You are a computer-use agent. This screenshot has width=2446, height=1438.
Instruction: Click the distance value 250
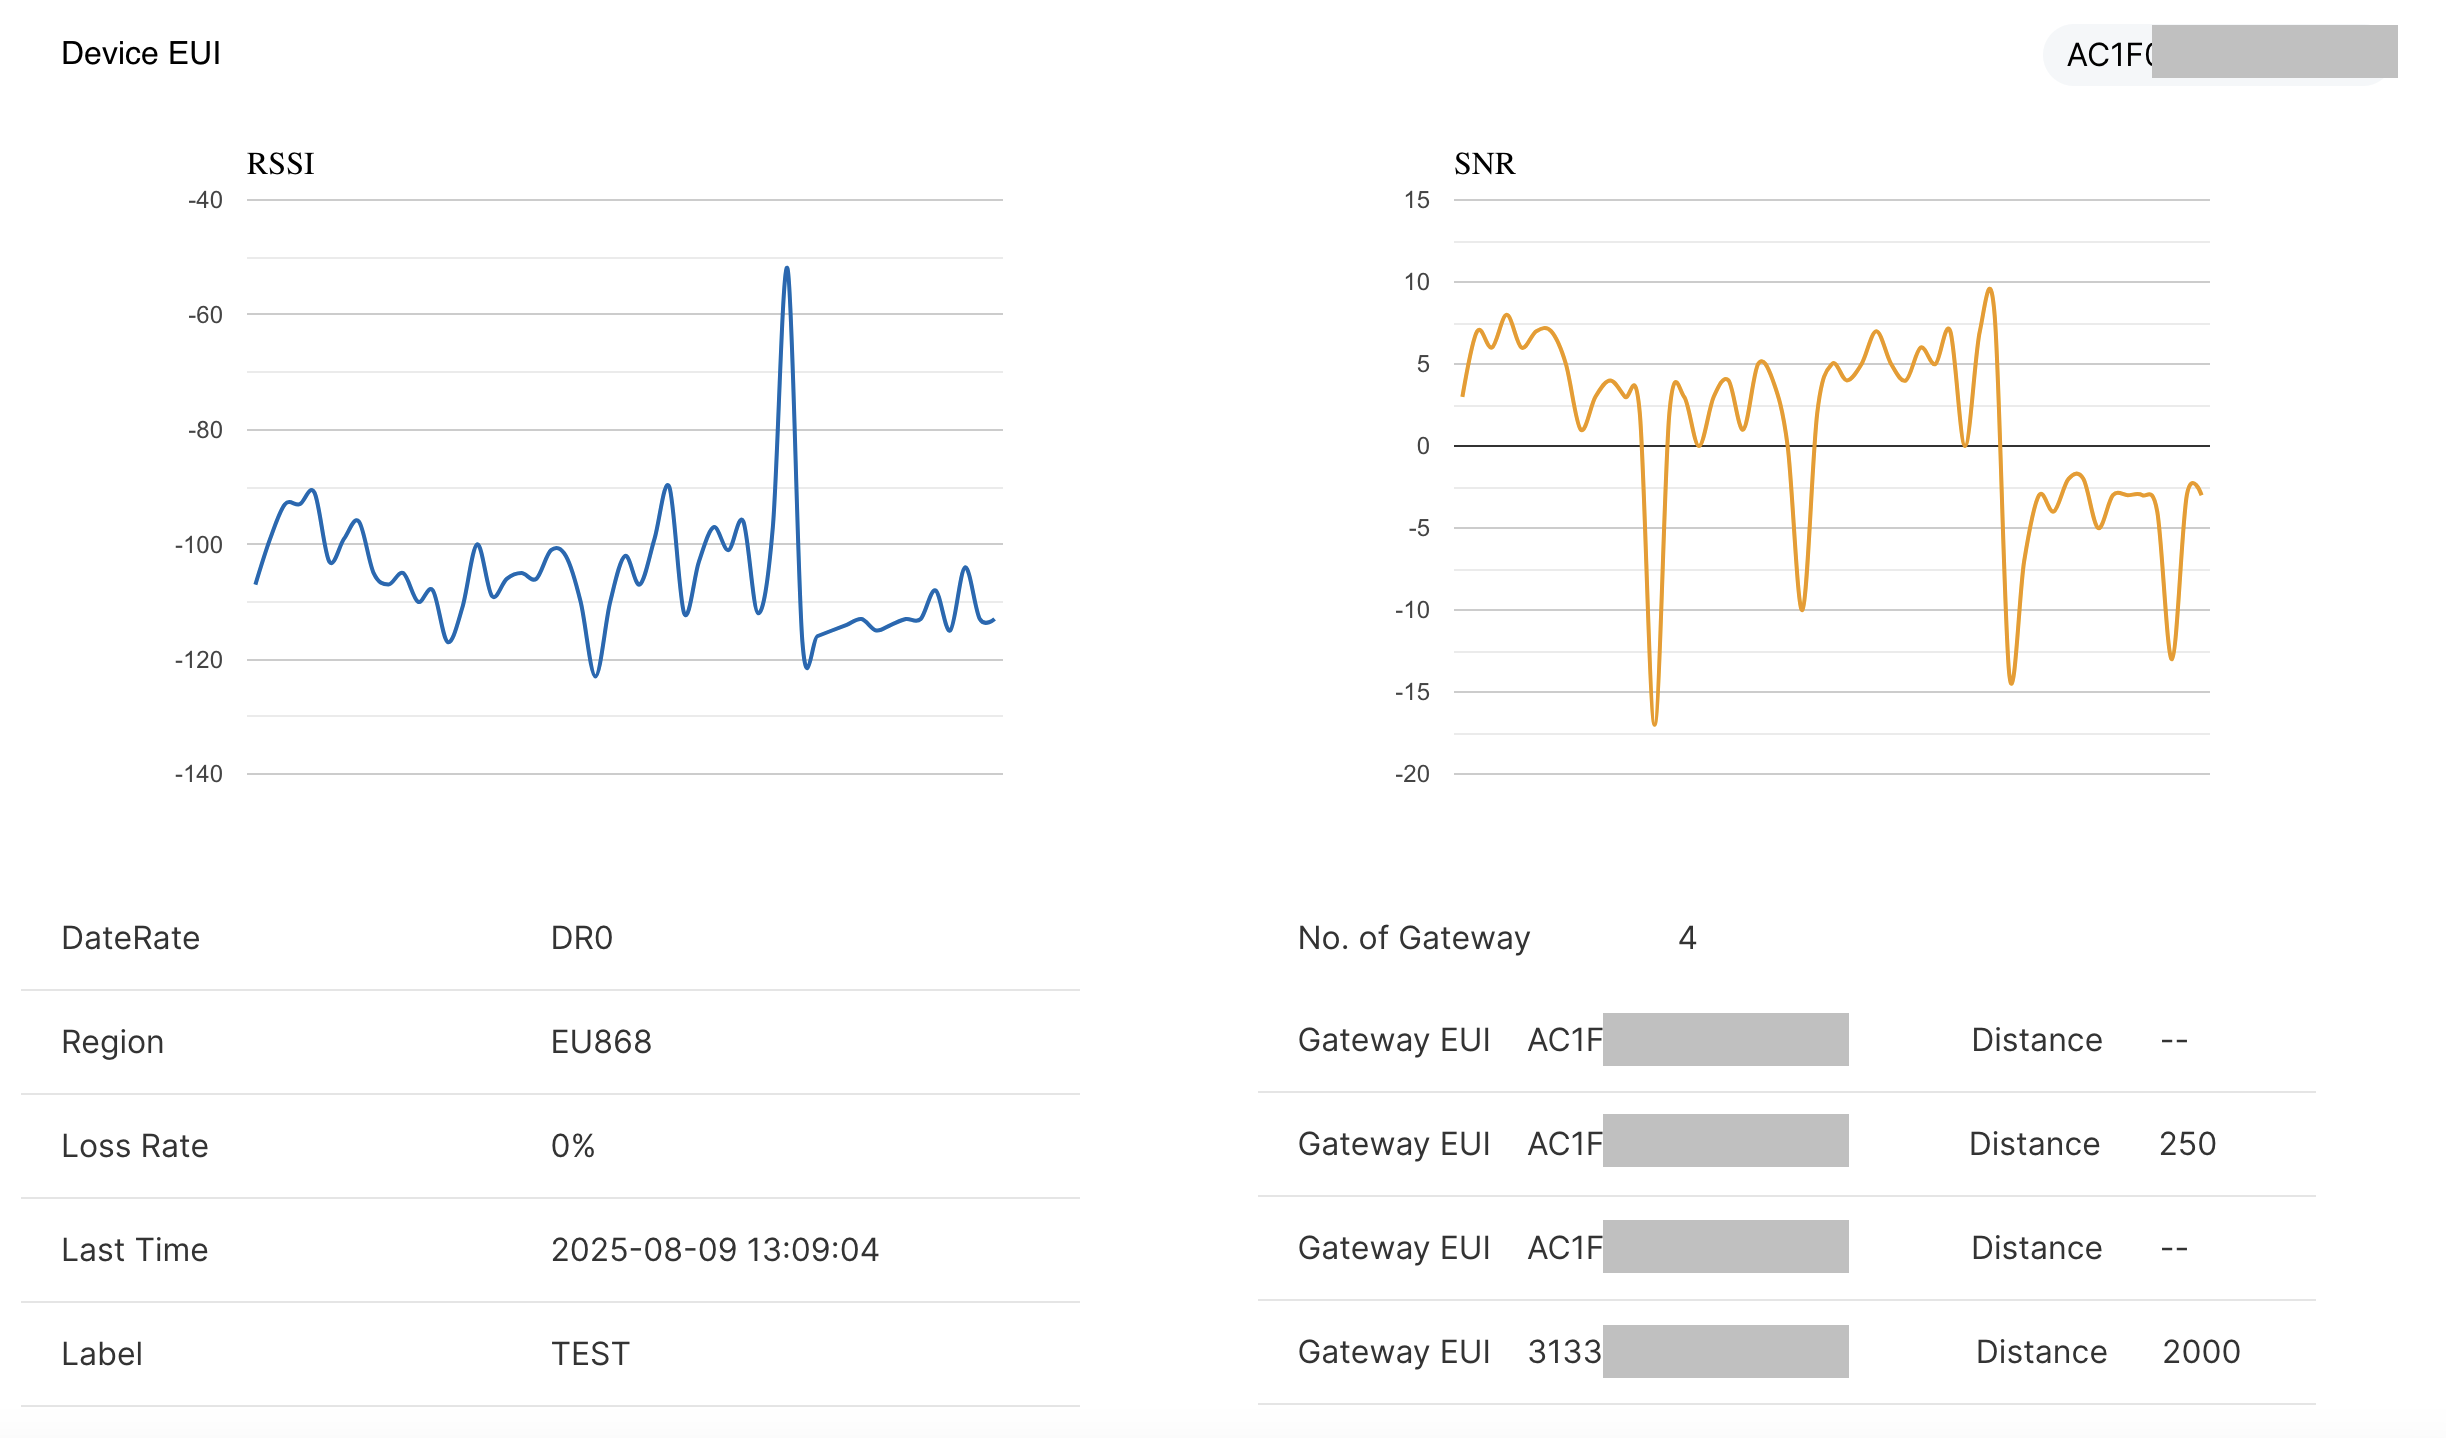(x=2187, y=1144)
